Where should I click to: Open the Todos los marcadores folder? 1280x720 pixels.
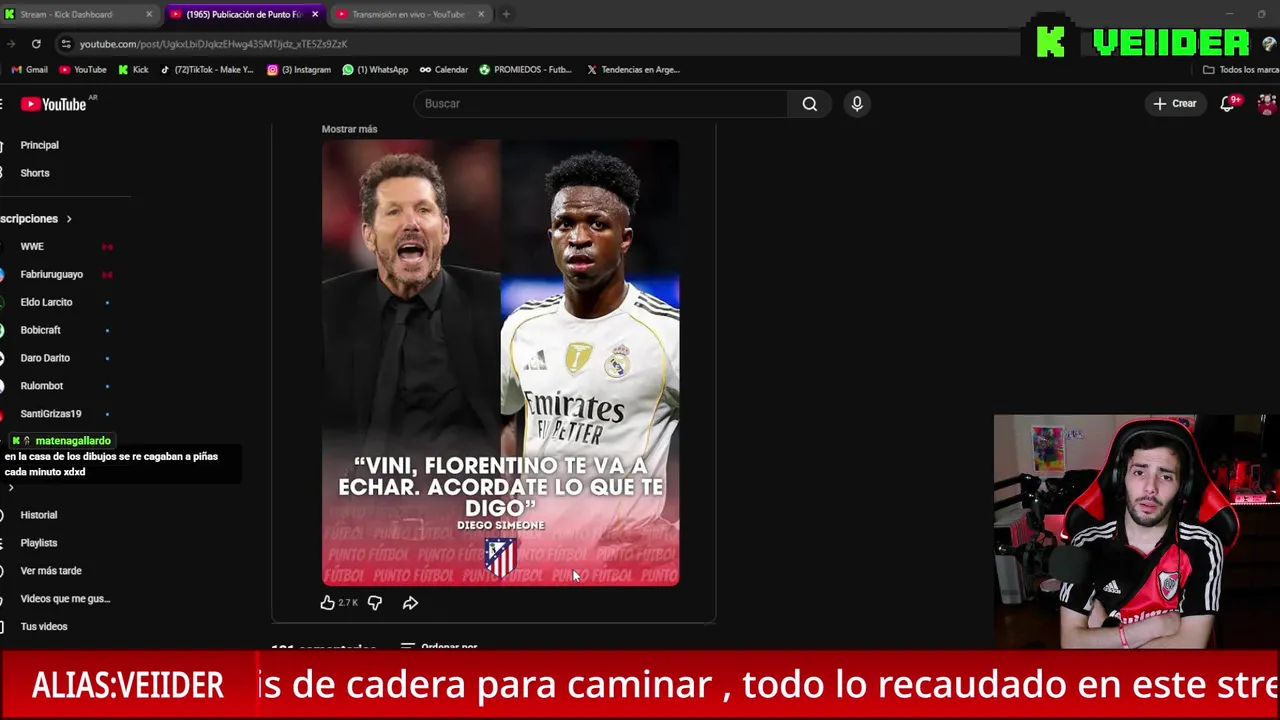[1241, 70]
